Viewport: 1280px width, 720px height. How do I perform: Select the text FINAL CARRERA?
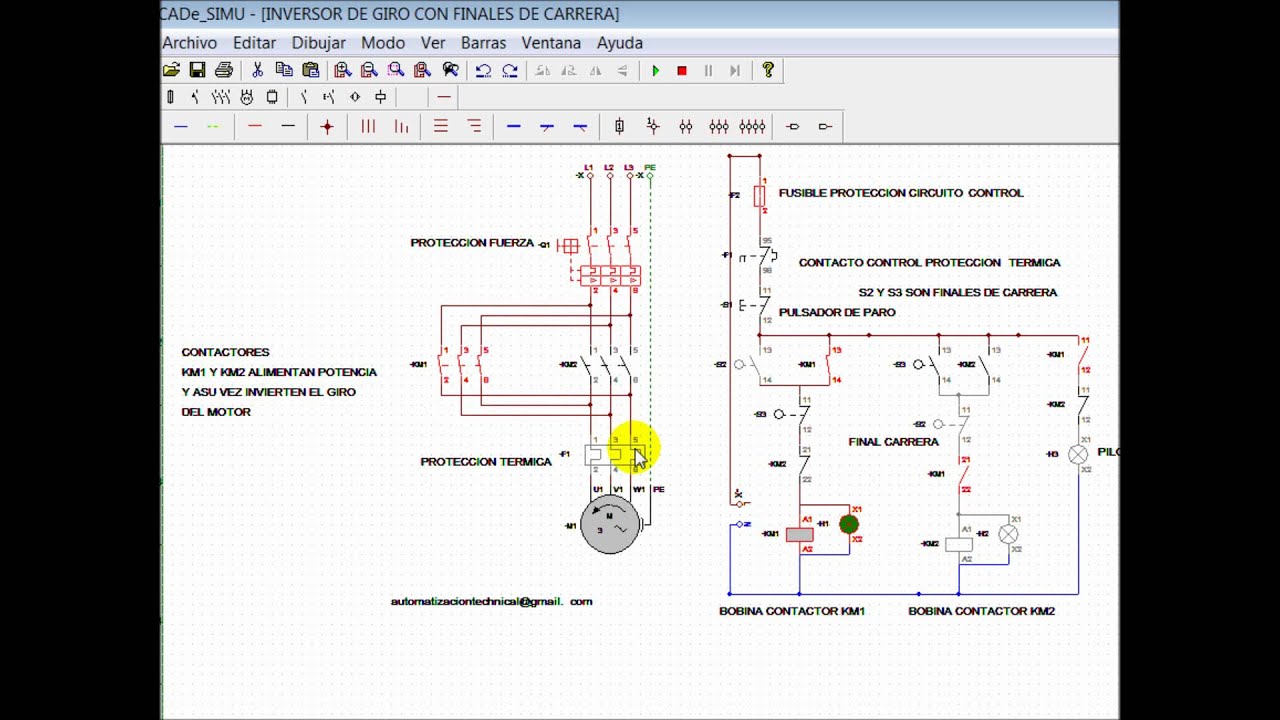894,442
